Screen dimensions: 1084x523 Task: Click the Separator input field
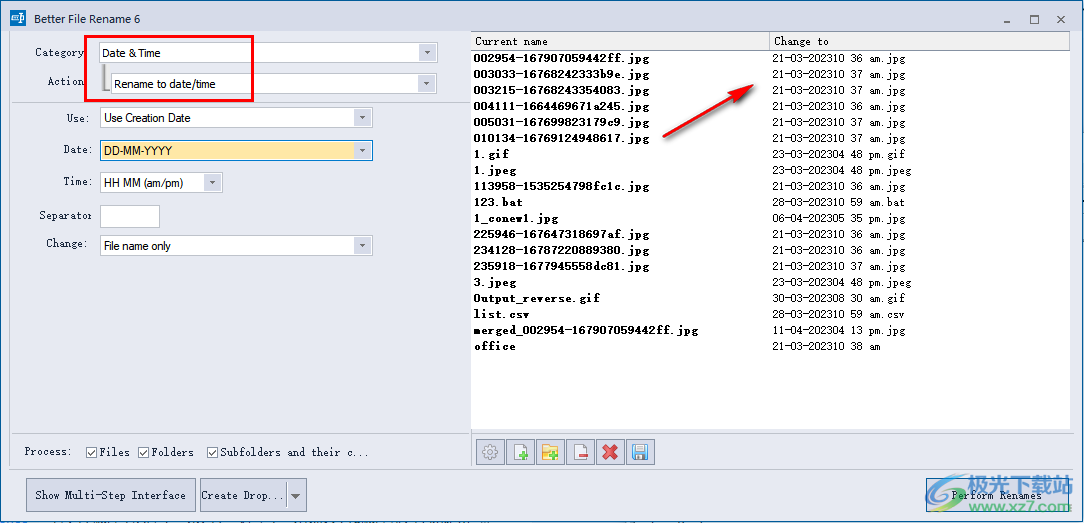pos(130,216)
